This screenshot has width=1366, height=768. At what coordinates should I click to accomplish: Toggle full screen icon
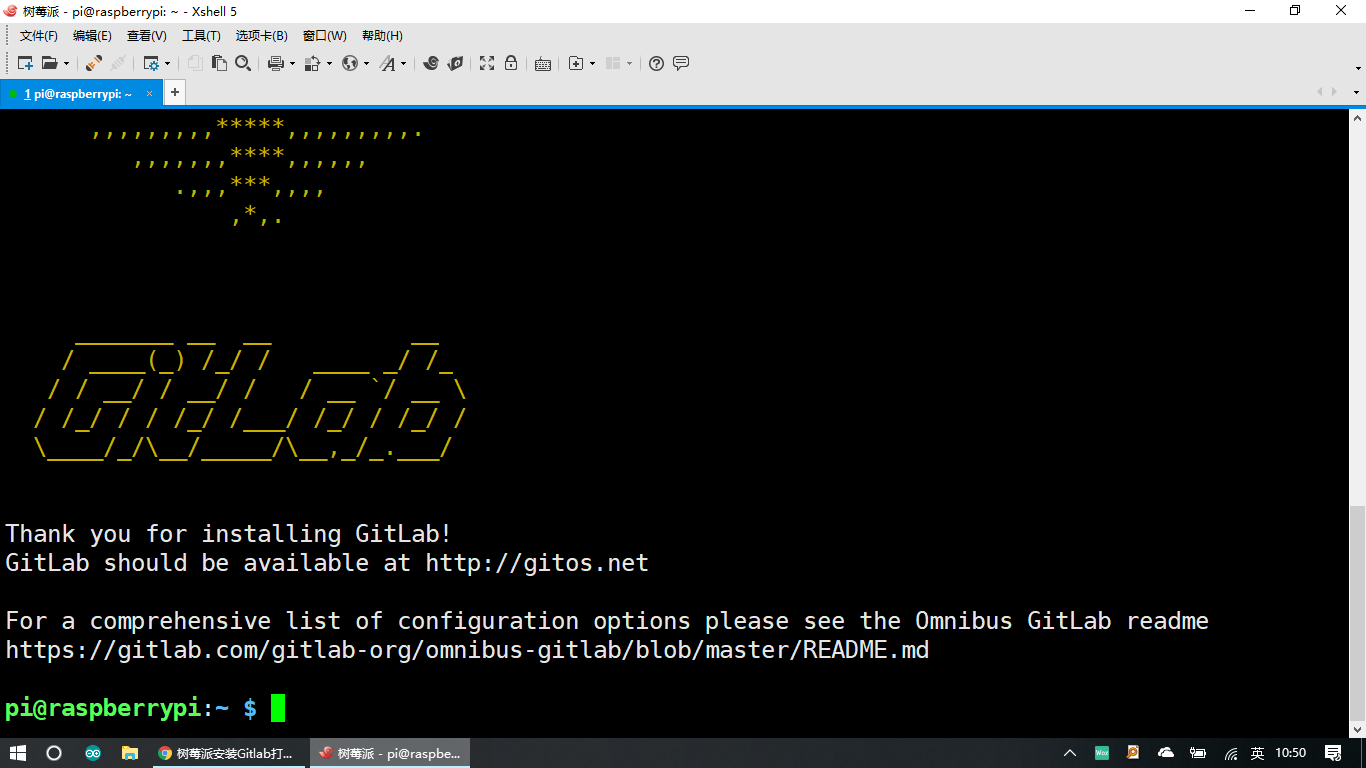[487, 63]
